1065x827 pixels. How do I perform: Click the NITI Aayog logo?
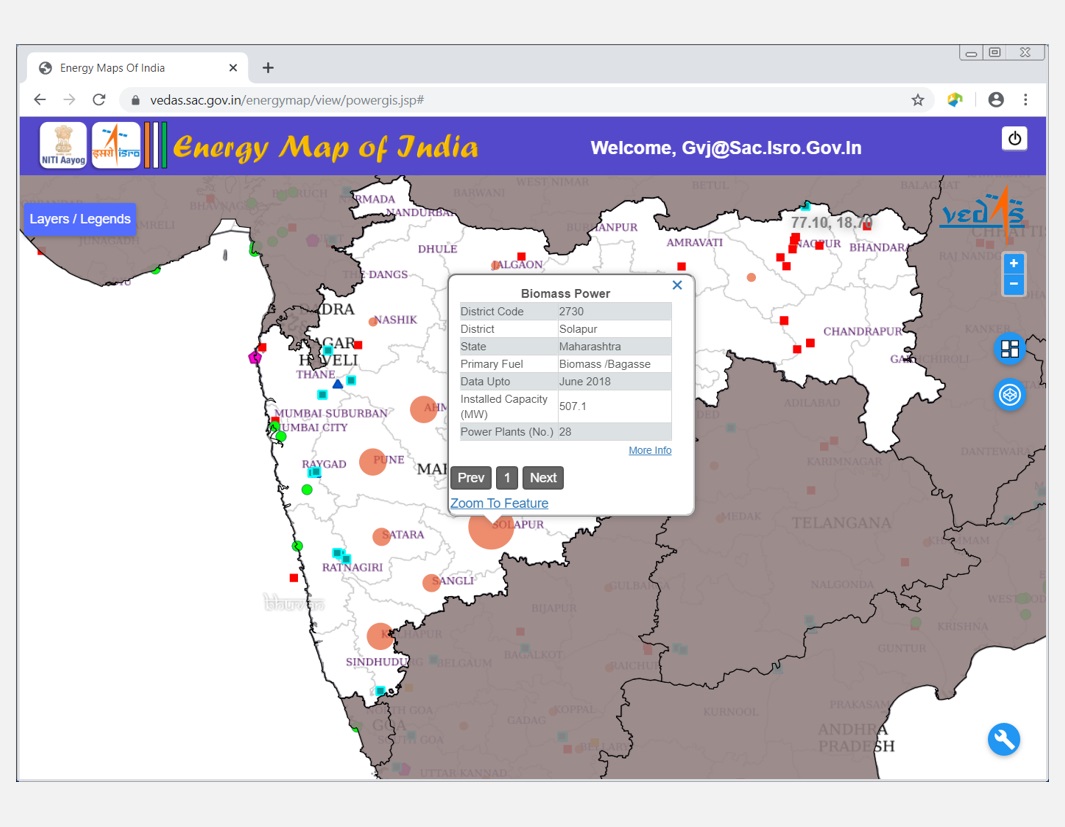click(x=63, y=145)
